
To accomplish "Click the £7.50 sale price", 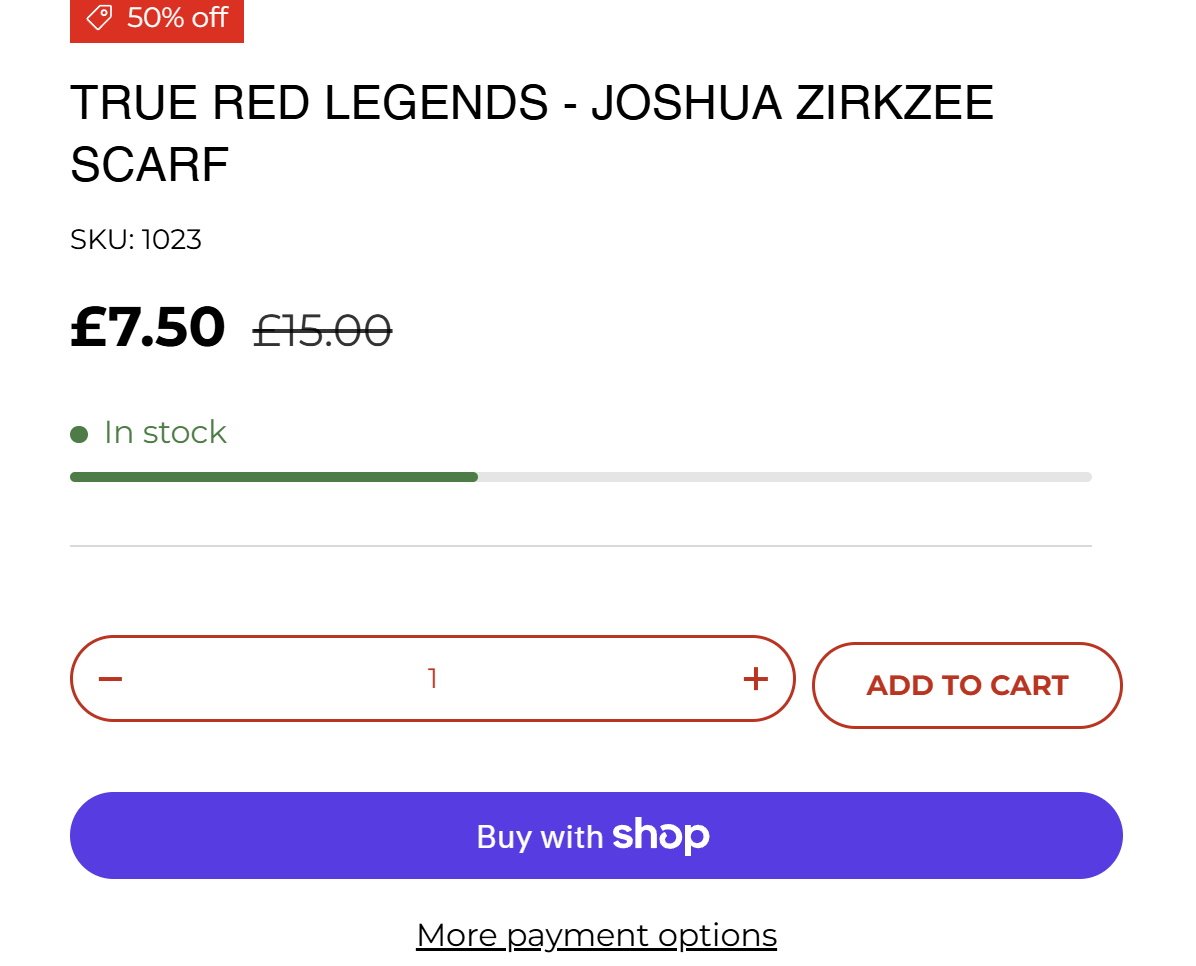I will coord(148,327).
